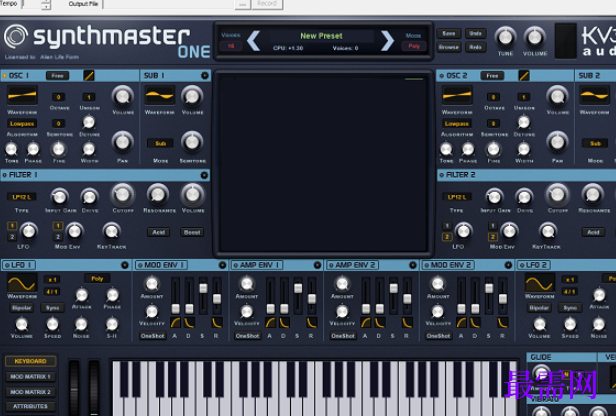This screenshot has height=416, width=616.
Task: Click the OSC 2 waveform display
Action: coord(457,95)
